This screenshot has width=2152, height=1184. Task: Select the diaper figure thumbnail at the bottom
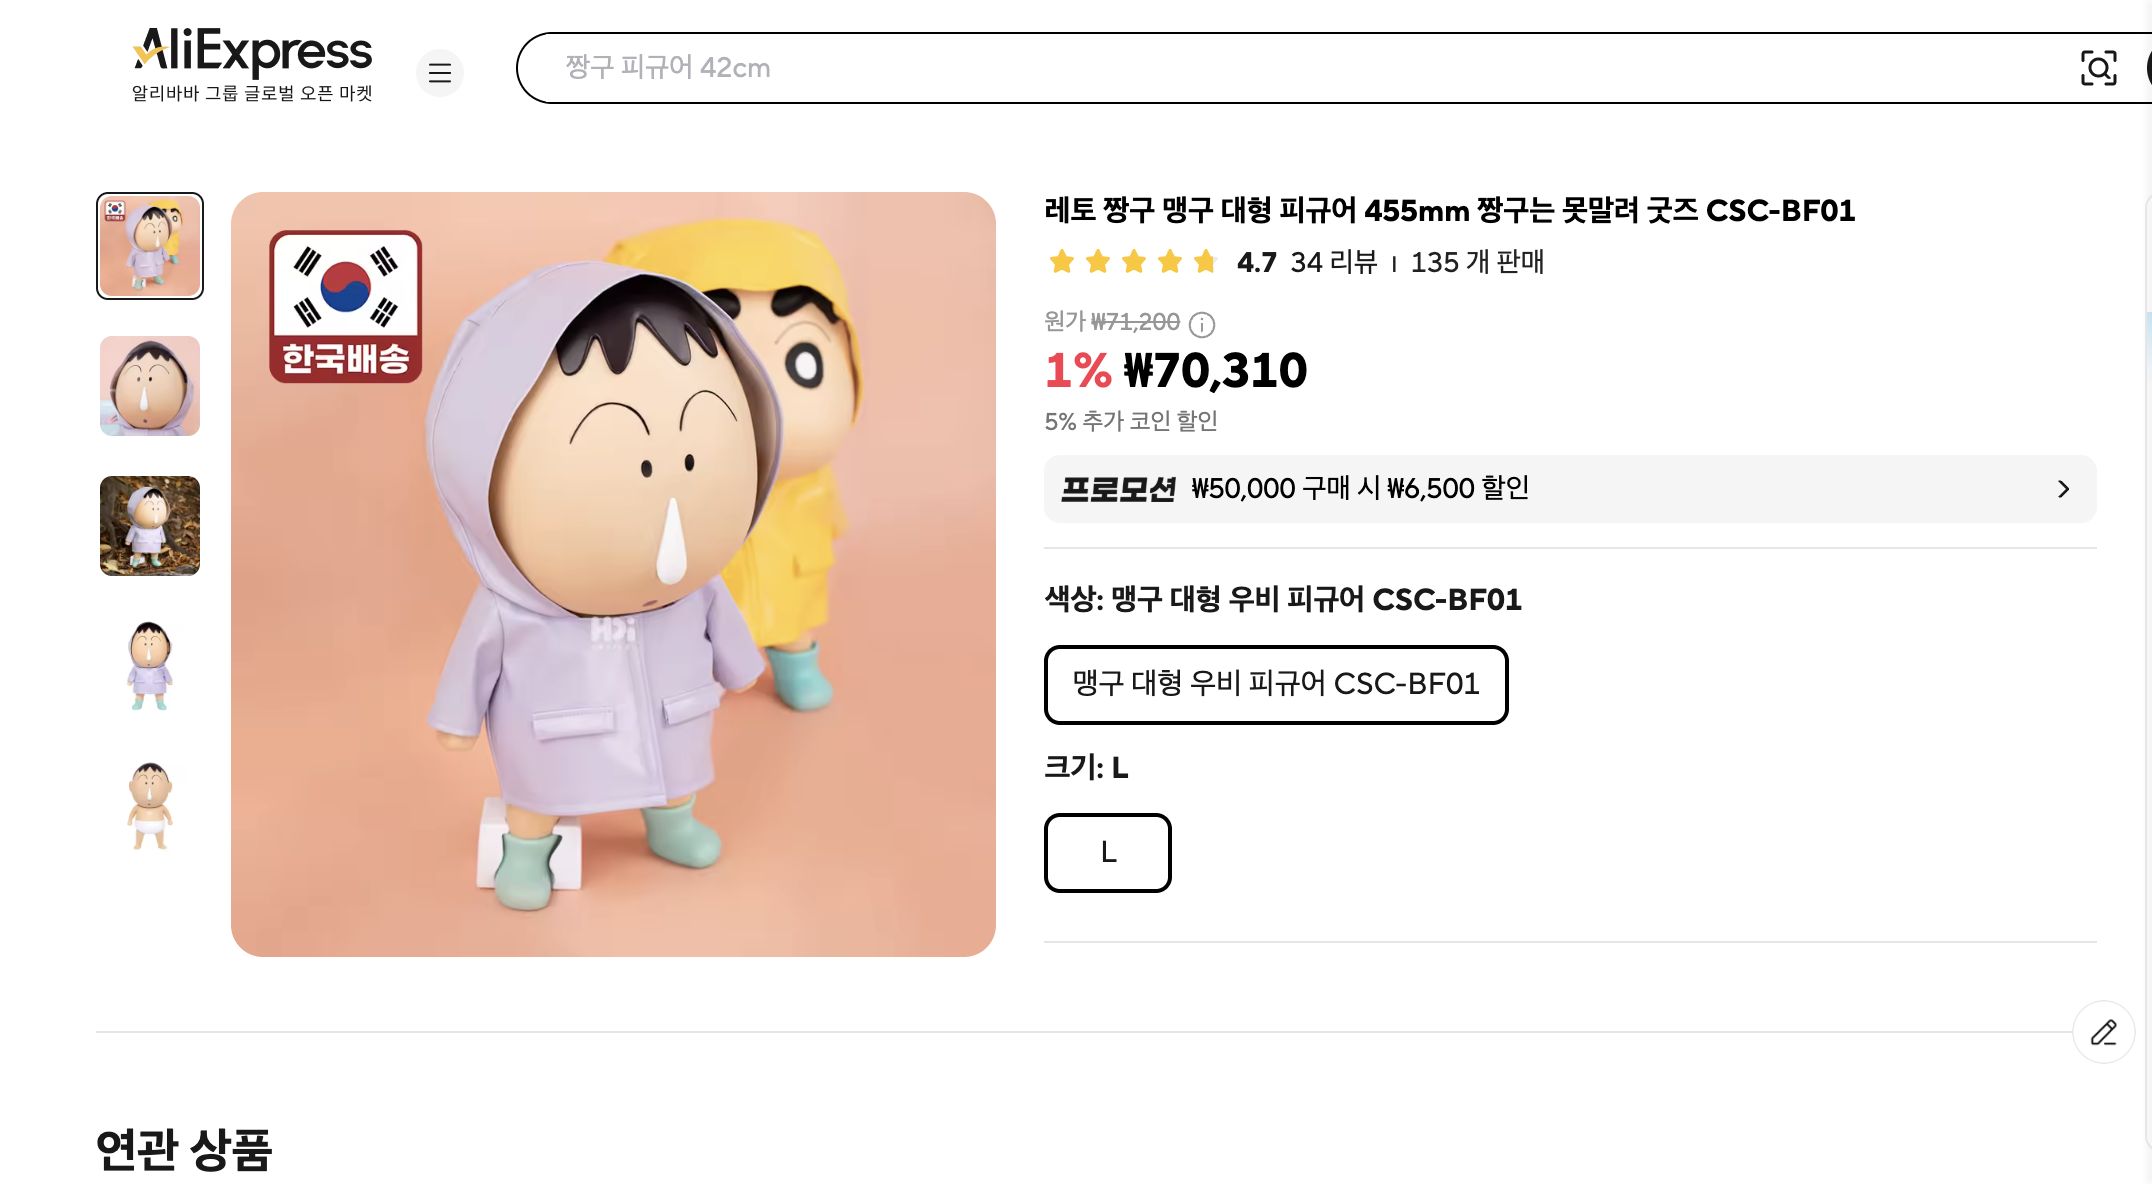(149, 805)
